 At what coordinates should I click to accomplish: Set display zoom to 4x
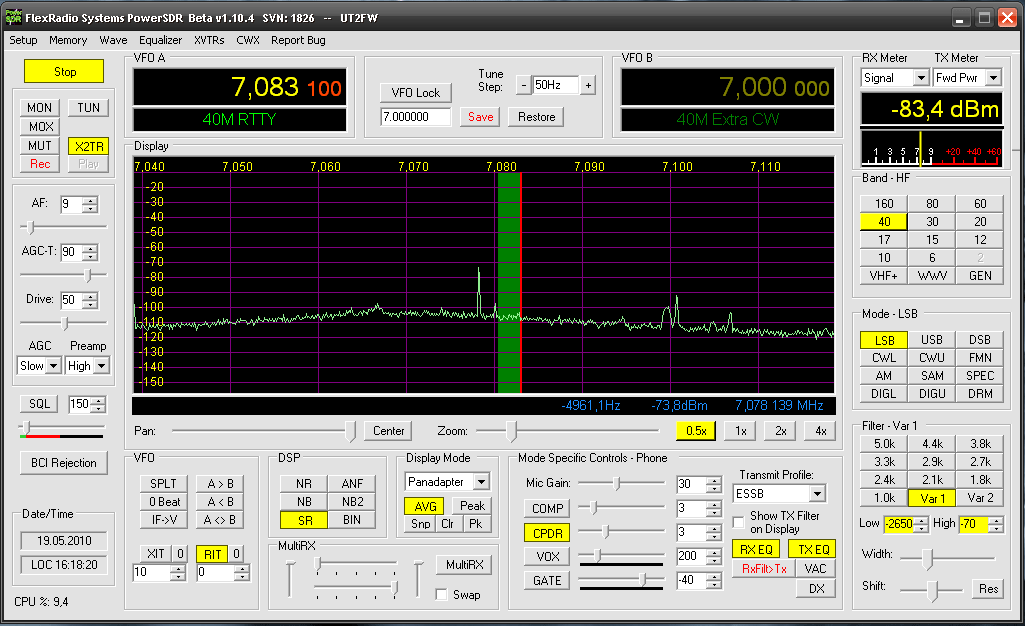tap(820, 431)
